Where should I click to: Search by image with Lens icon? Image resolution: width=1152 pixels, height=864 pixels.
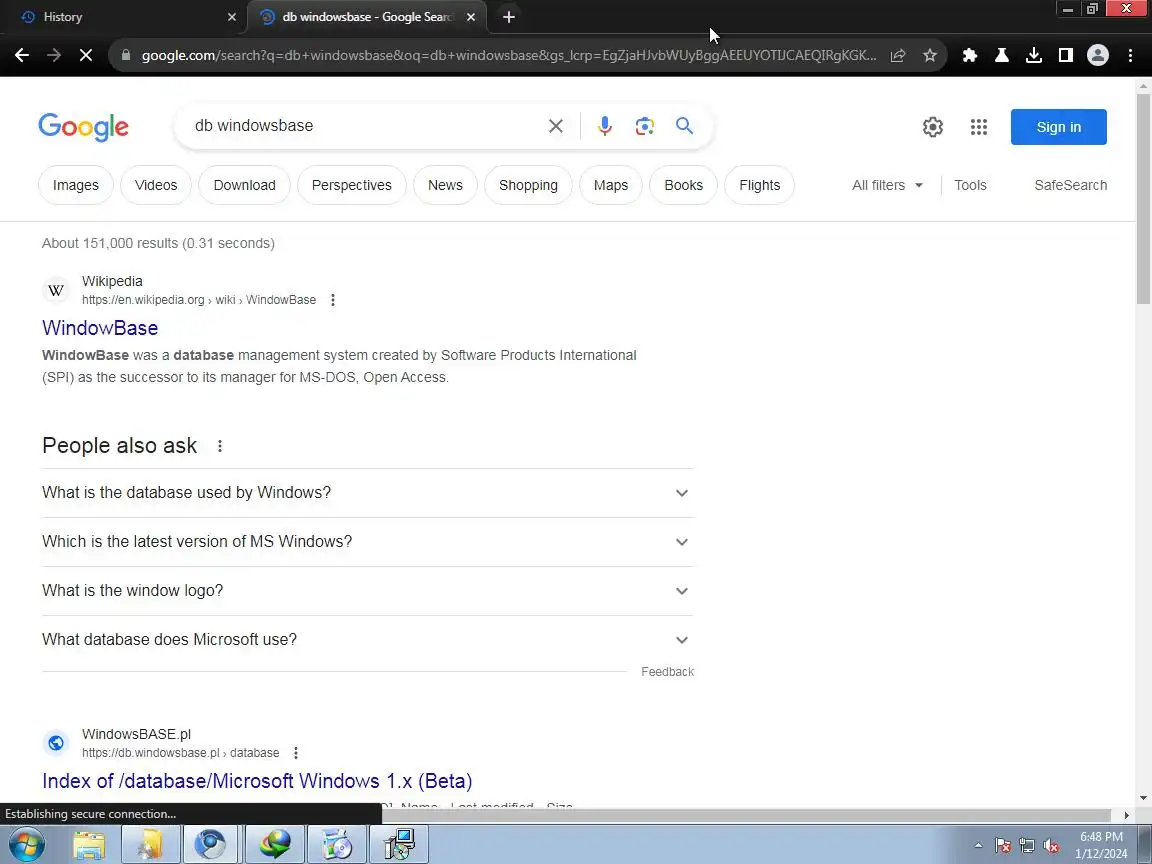pyautogui.click(x=644, y=126)
